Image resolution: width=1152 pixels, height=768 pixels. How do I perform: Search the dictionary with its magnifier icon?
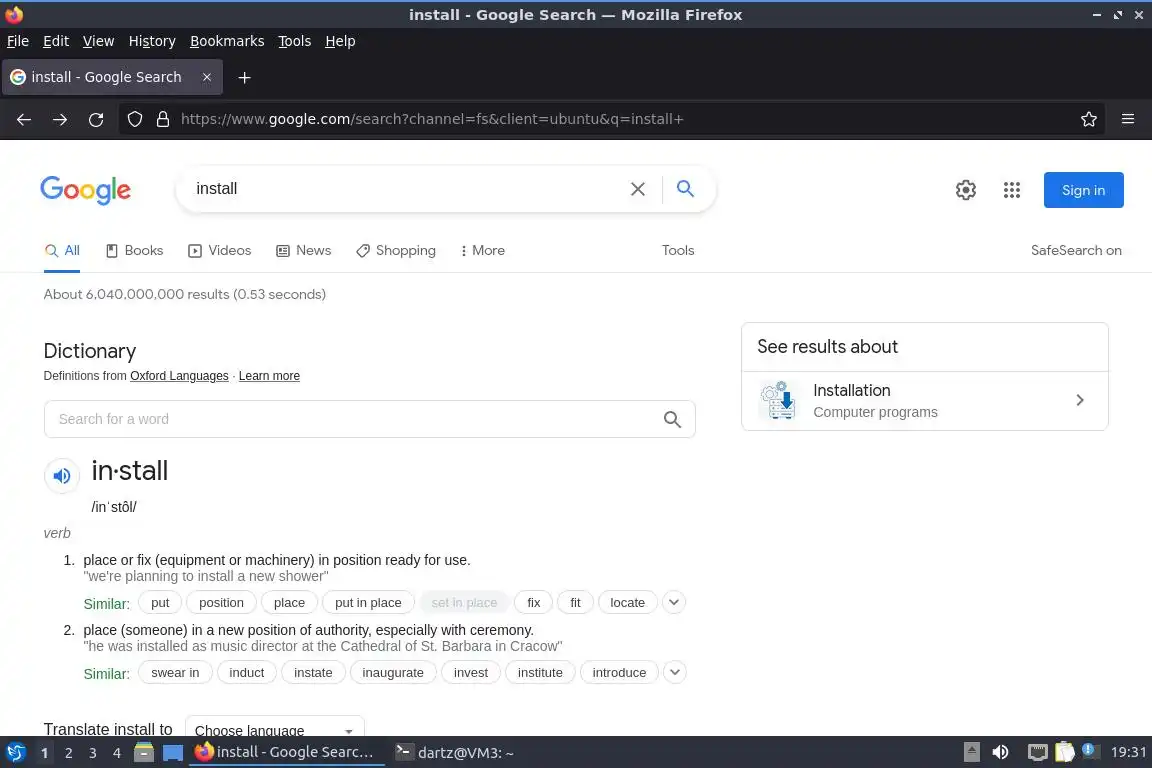pyautogui.click(x=672, y=419)
